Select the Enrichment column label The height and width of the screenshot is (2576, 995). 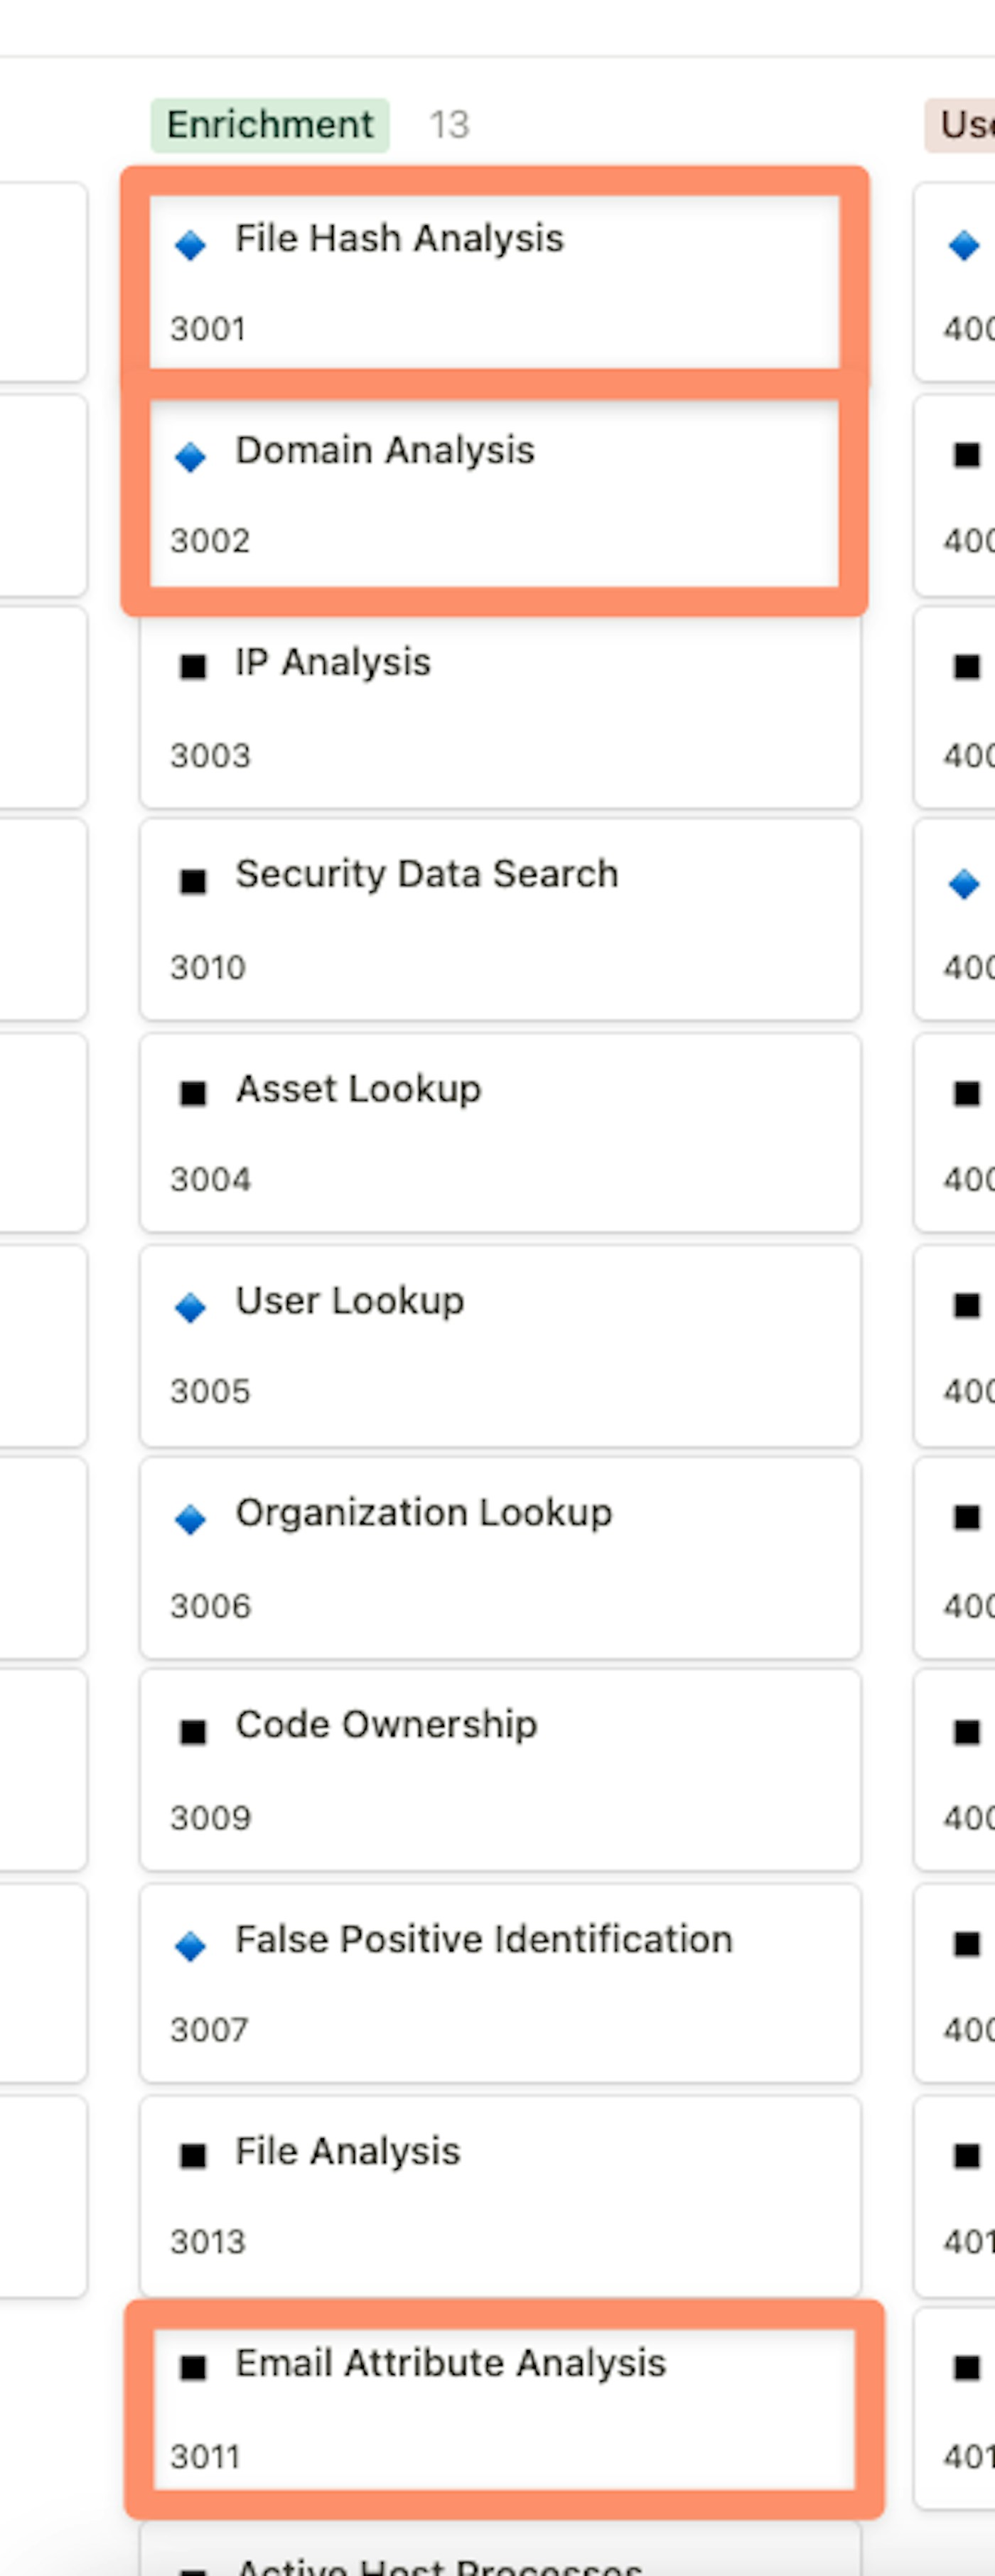coord(269,125)
